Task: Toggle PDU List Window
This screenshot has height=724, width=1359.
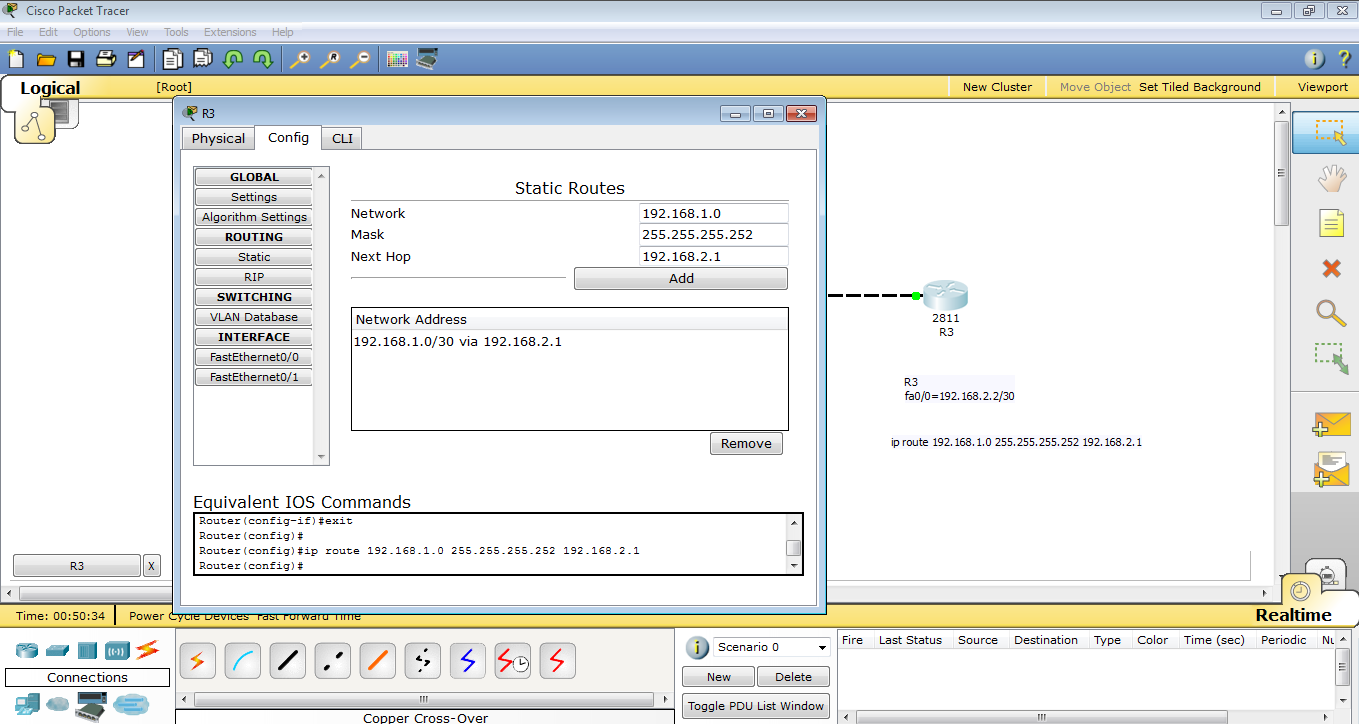Action: click(755, 706)
